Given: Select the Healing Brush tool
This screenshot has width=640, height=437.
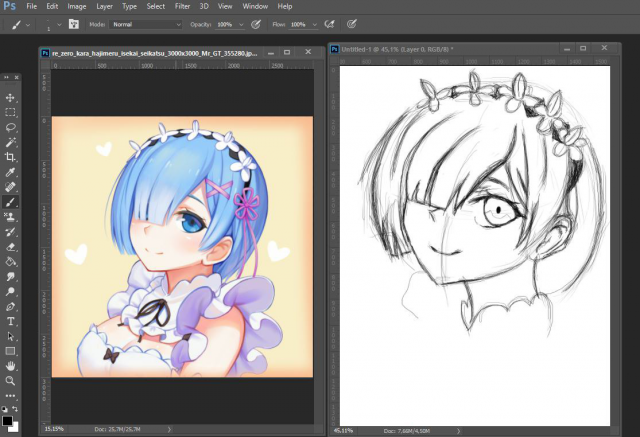Looking at the screenshot, I should click(10, 187).
